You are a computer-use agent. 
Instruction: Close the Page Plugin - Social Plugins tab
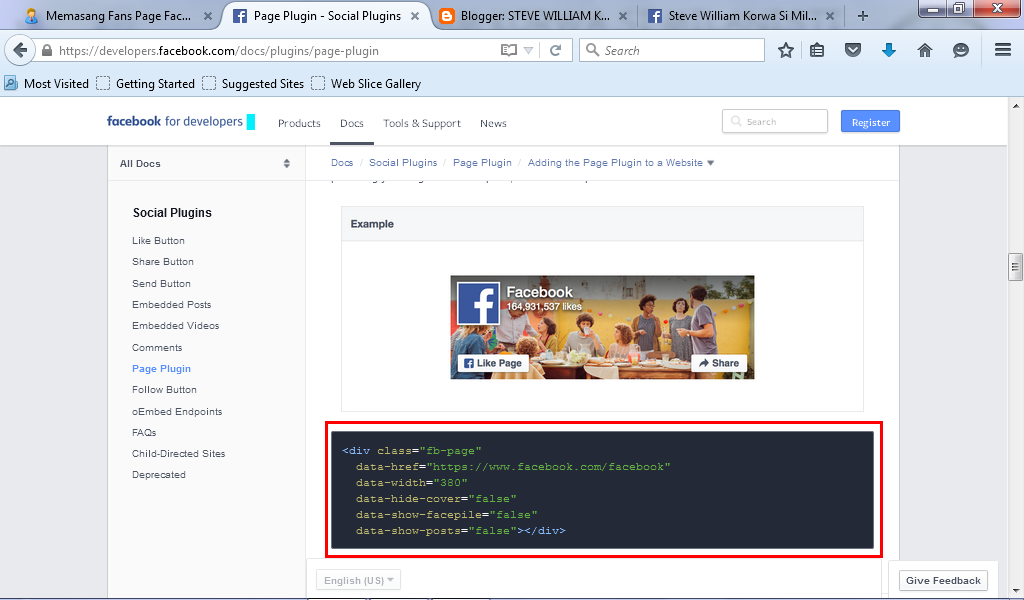click(x=415, y=16)
